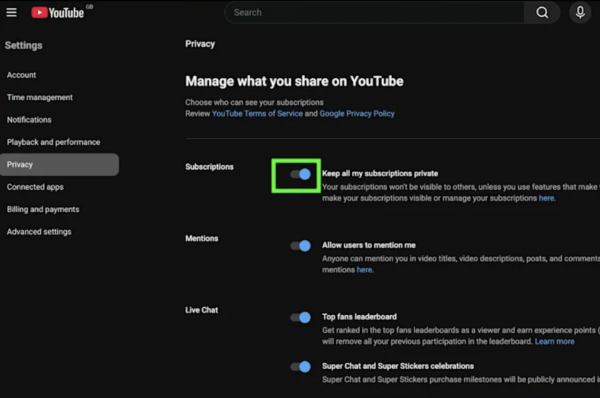The width and height of the screenshot is (600, 398).
Task: Click into the Search field
Action: click(374, 13)
